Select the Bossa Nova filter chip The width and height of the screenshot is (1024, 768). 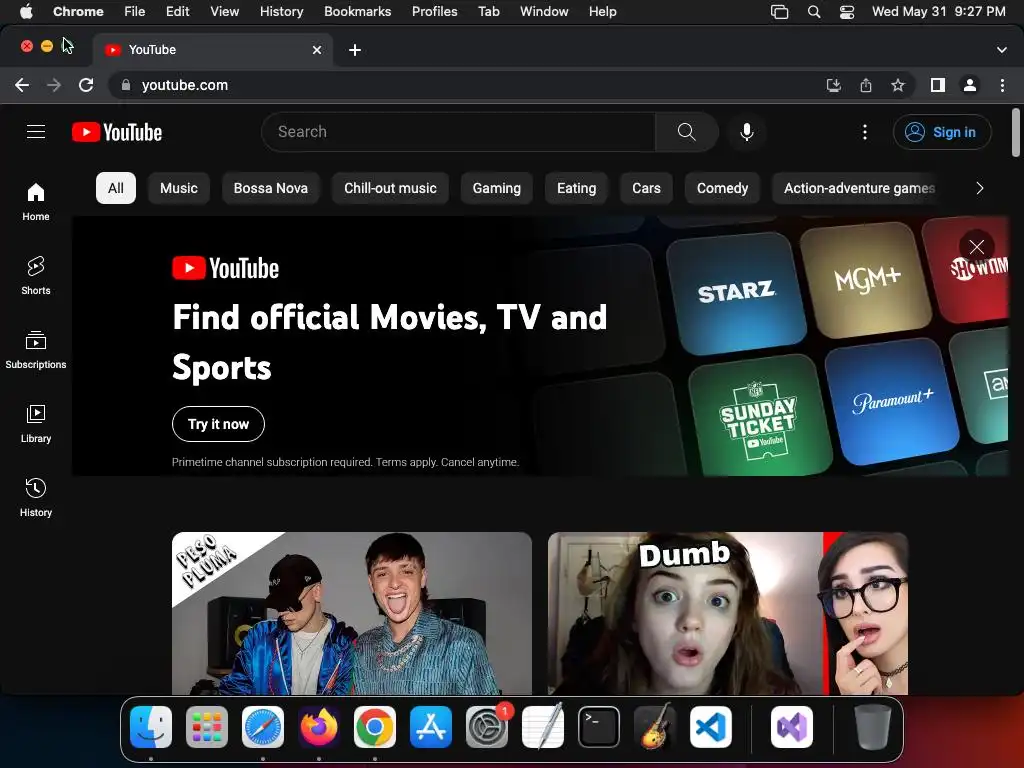coord(270,188)
